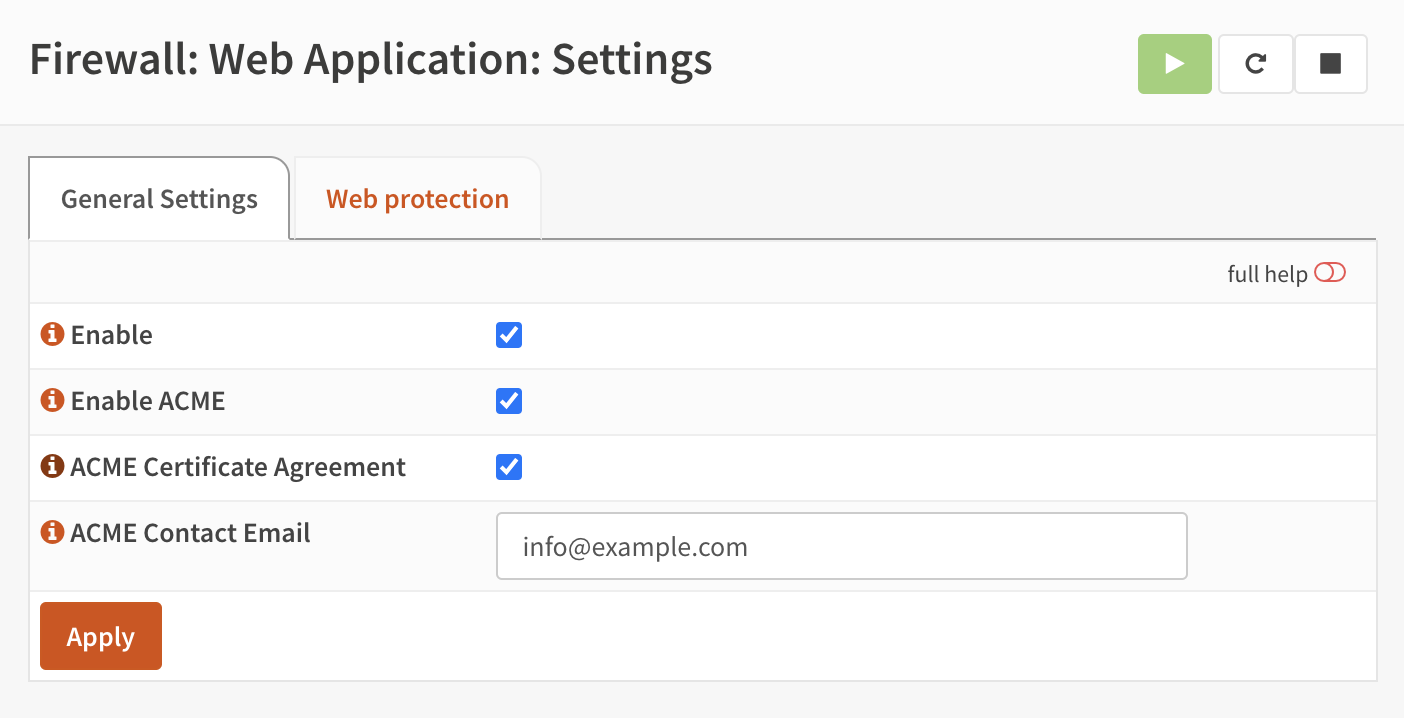This screenshot has height=718, width=1404.
Task: Toggle the full help switch
Action: (x=1330, y=273)
